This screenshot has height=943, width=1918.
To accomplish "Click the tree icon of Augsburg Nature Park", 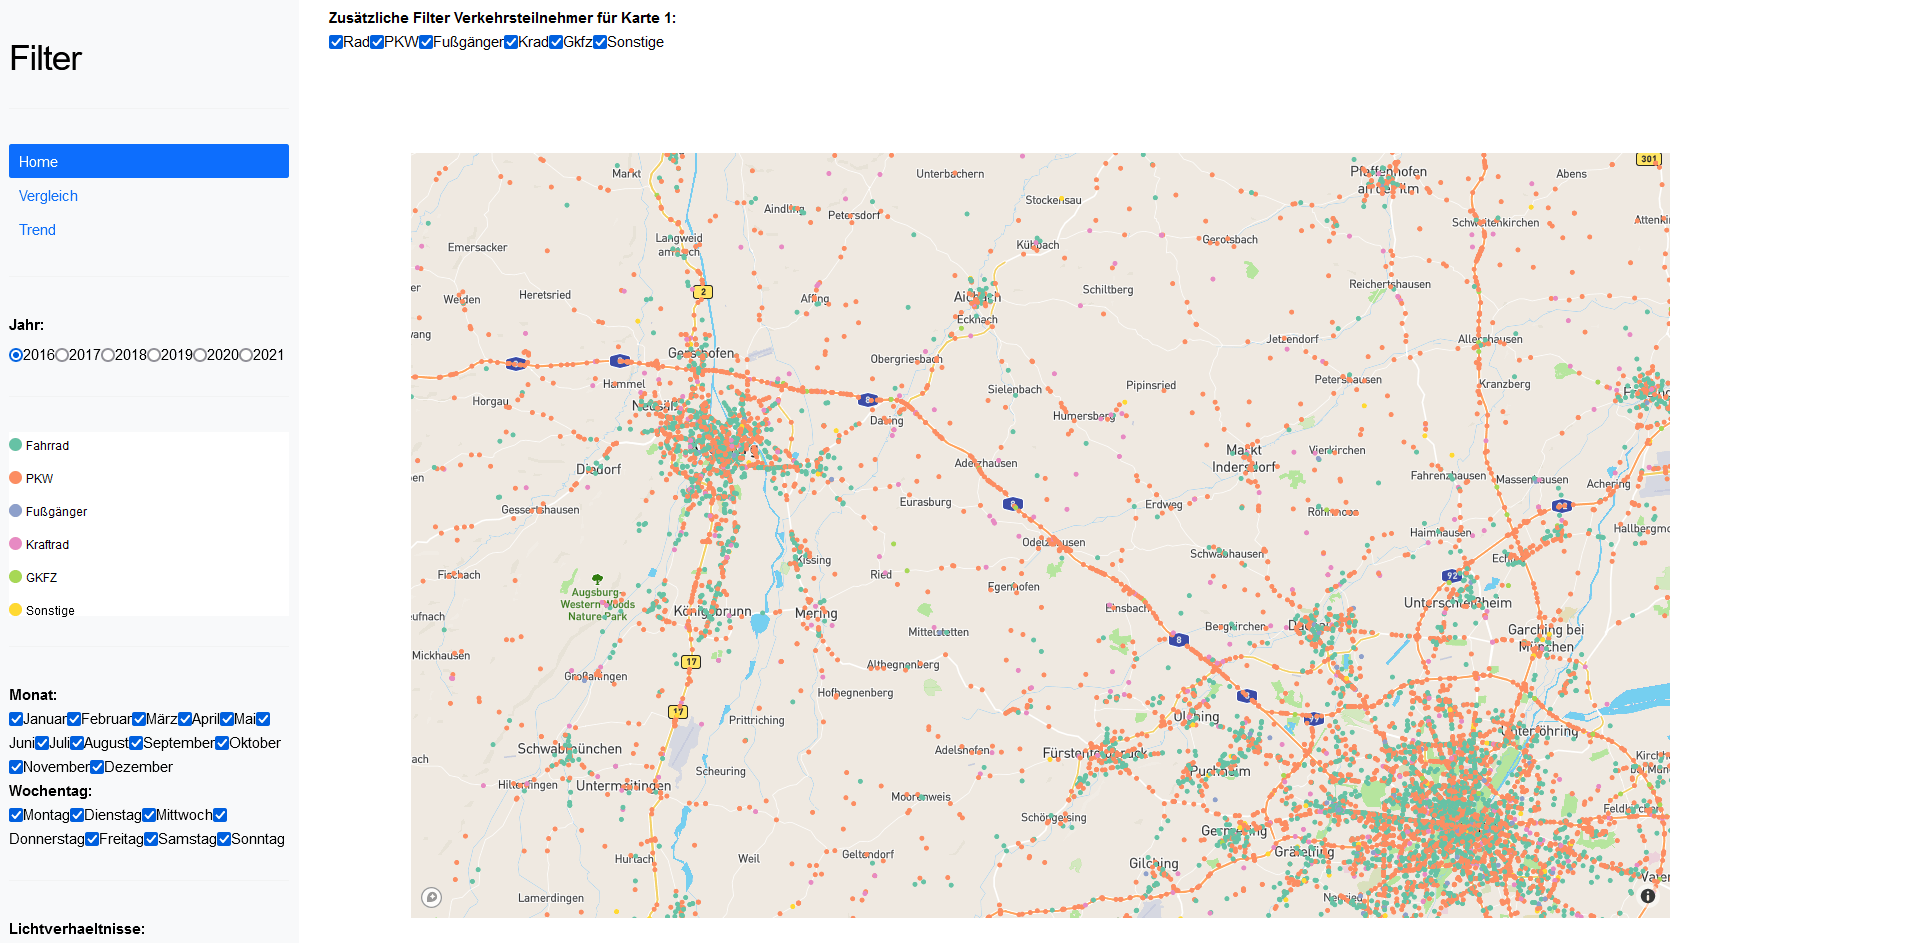I will tap(597, 579).
